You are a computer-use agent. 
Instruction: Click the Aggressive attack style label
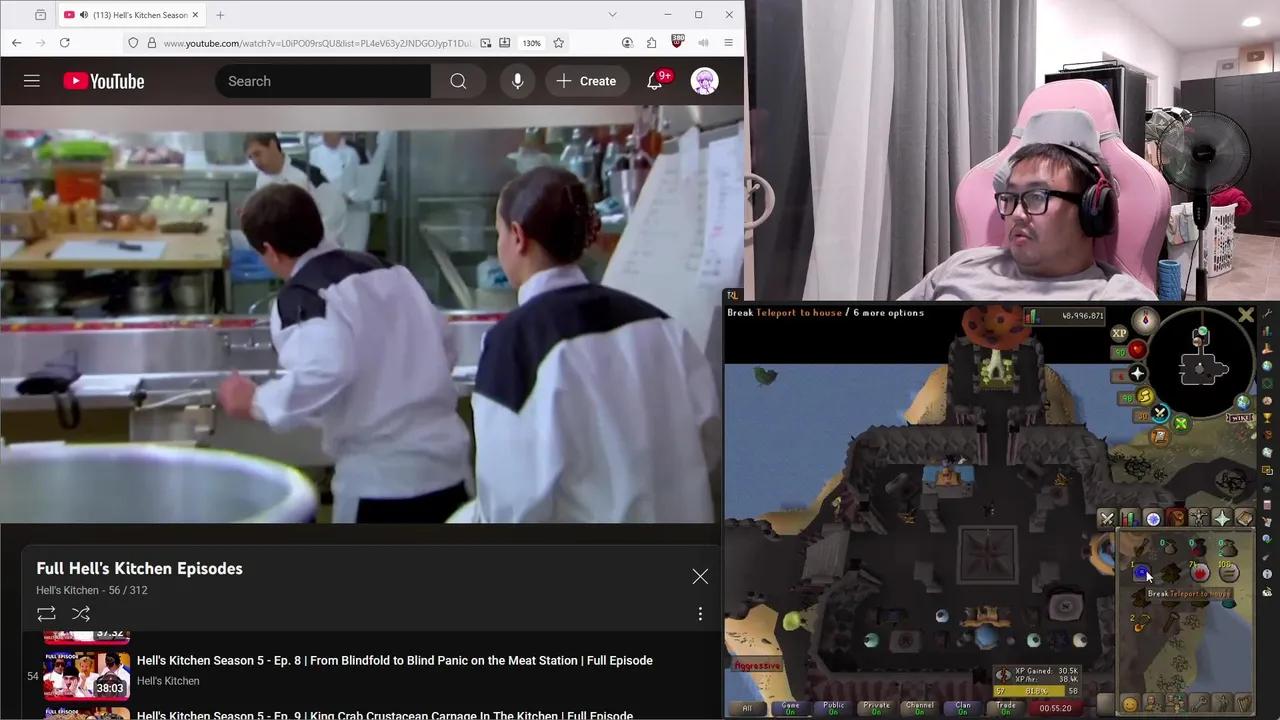tap(757, 666)
